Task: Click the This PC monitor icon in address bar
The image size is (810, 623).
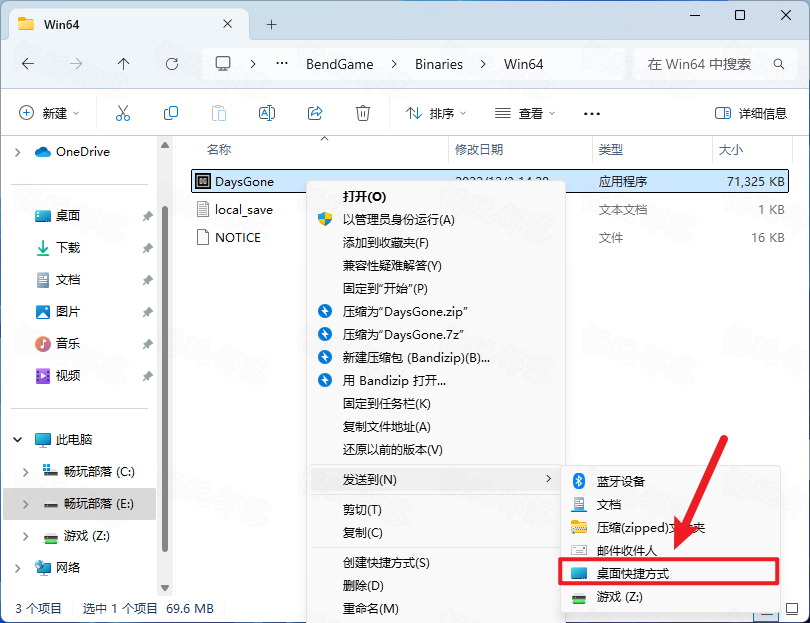Action: click(x=223, y=64)
